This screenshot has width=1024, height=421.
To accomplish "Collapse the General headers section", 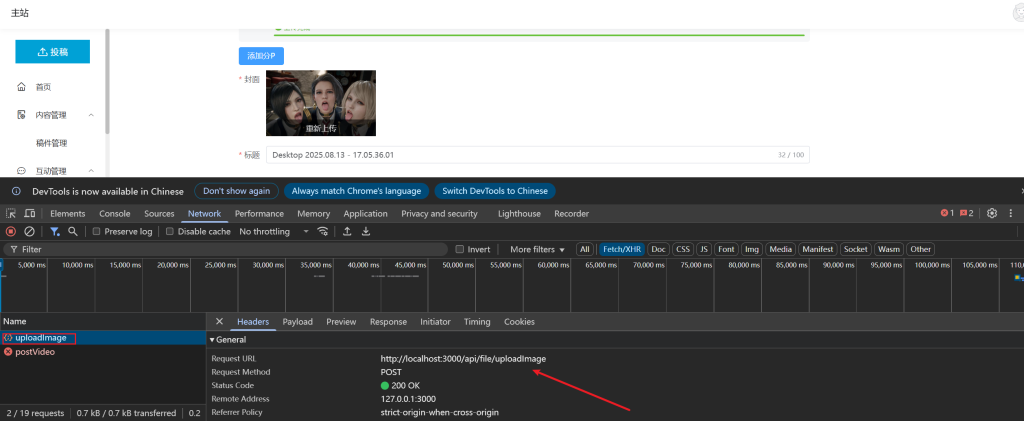I will coord(212,340).
